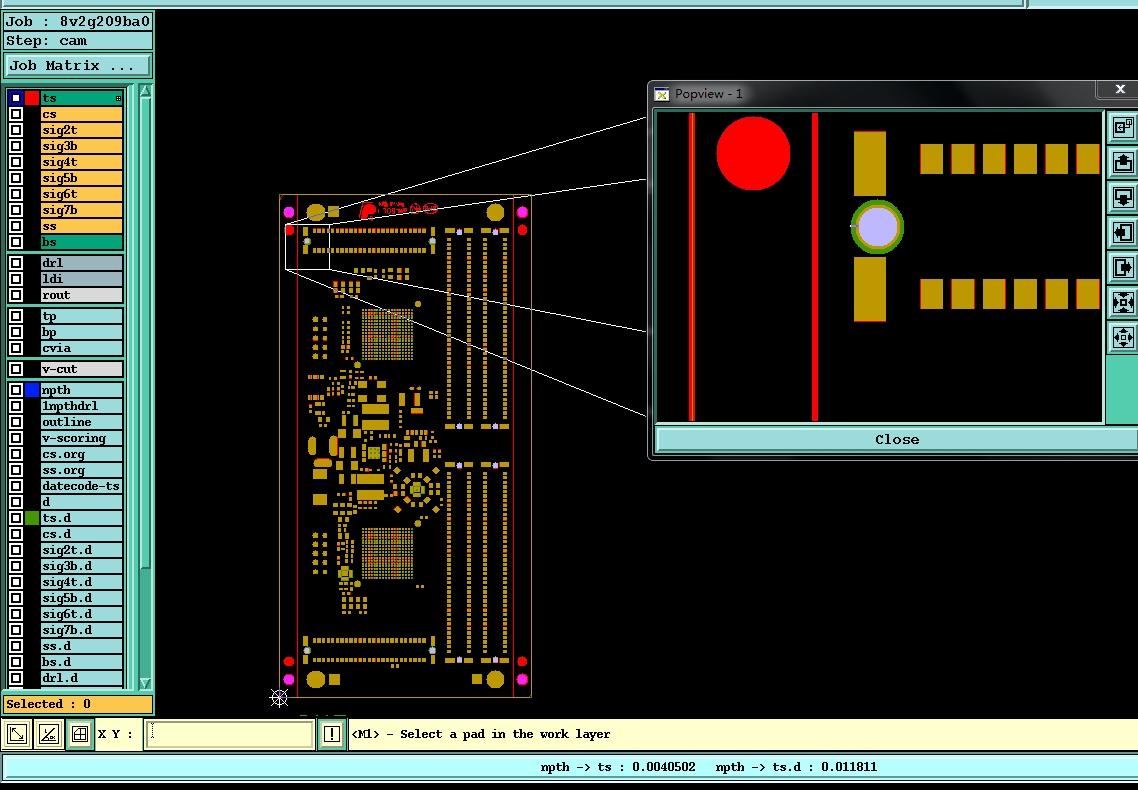Select the v-scoring layer name
Image resolution: width=1138 pixels, height=790 pixels.
click(81, 437)
